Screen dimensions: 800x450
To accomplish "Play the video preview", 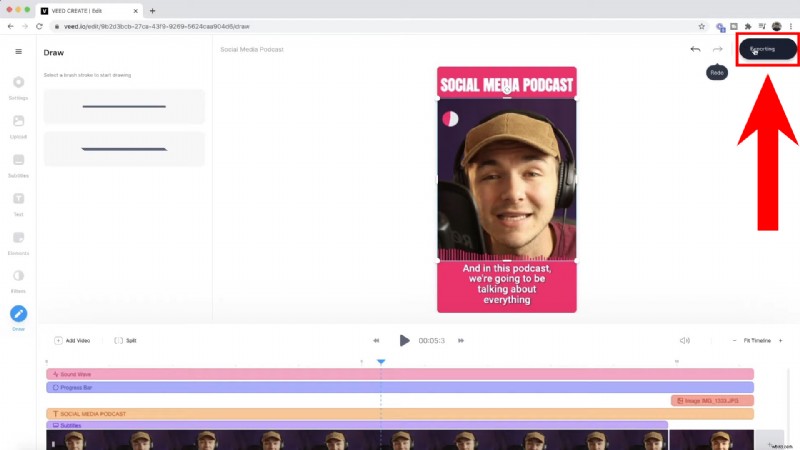I will pyautogui.click(x=404, y=340).
